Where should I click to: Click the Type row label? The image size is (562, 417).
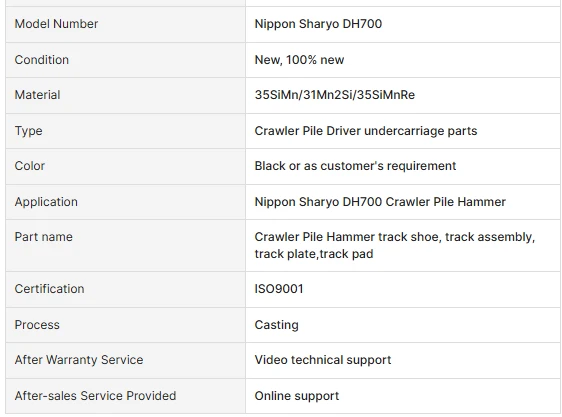tap(28, 131)
